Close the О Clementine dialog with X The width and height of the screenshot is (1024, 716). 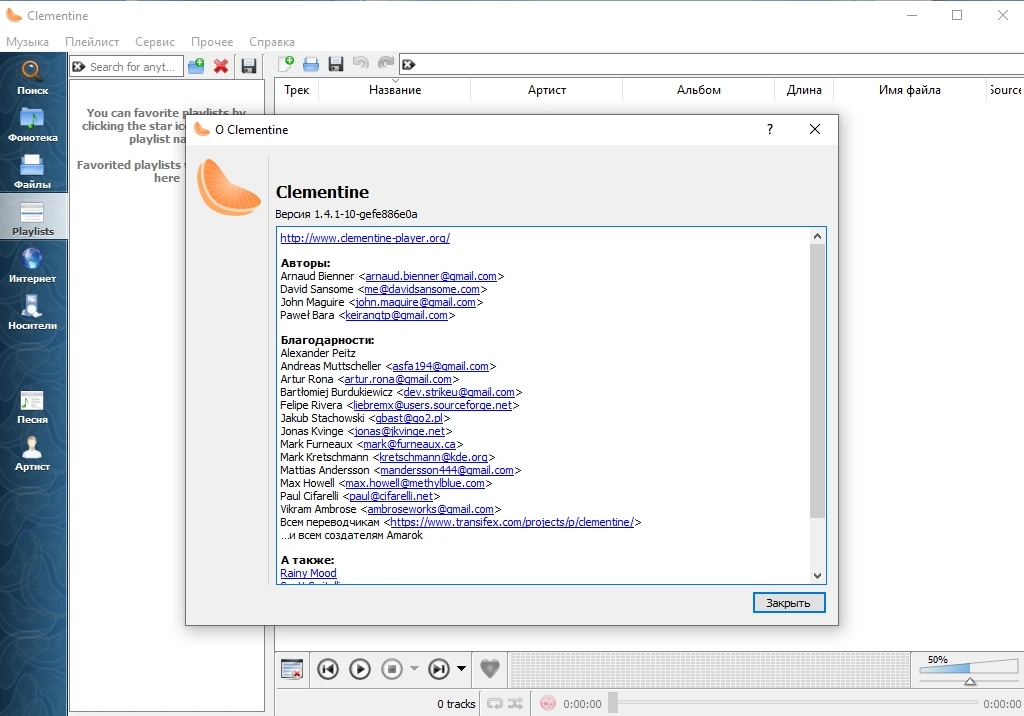coord(815,129)
